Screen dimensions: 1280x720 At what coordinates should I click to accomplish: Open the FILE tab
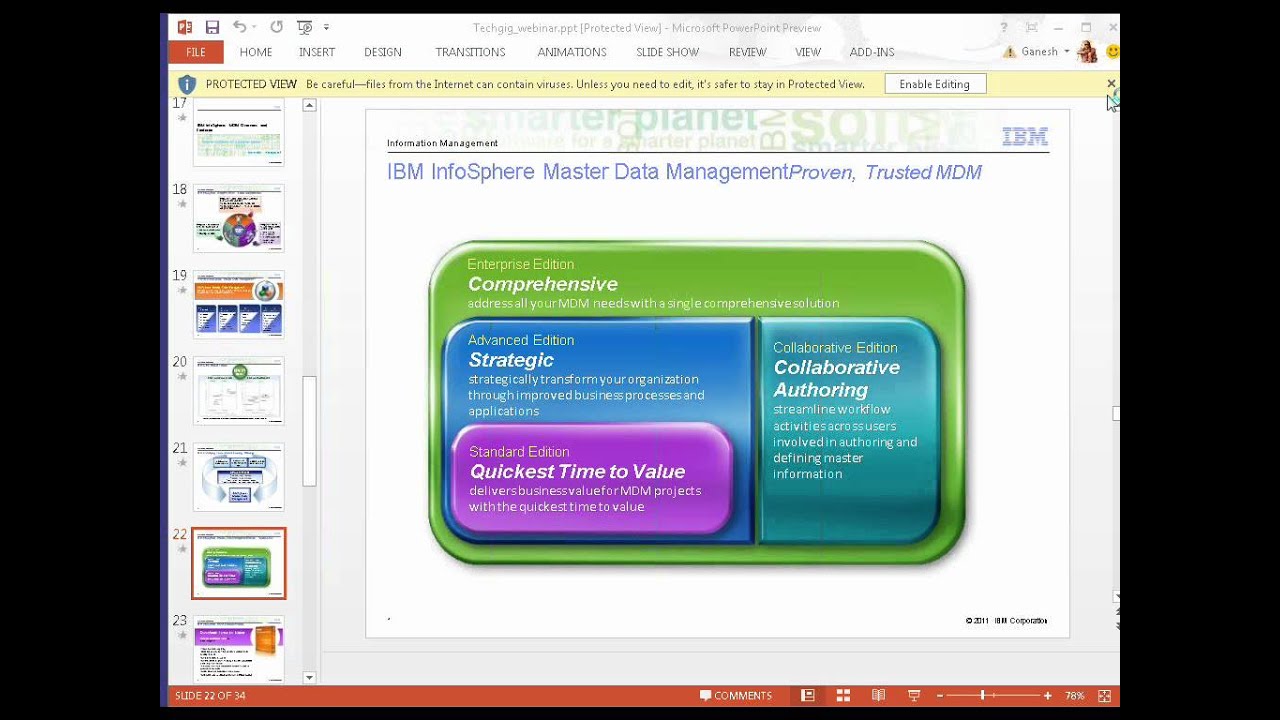click(196, 52)
